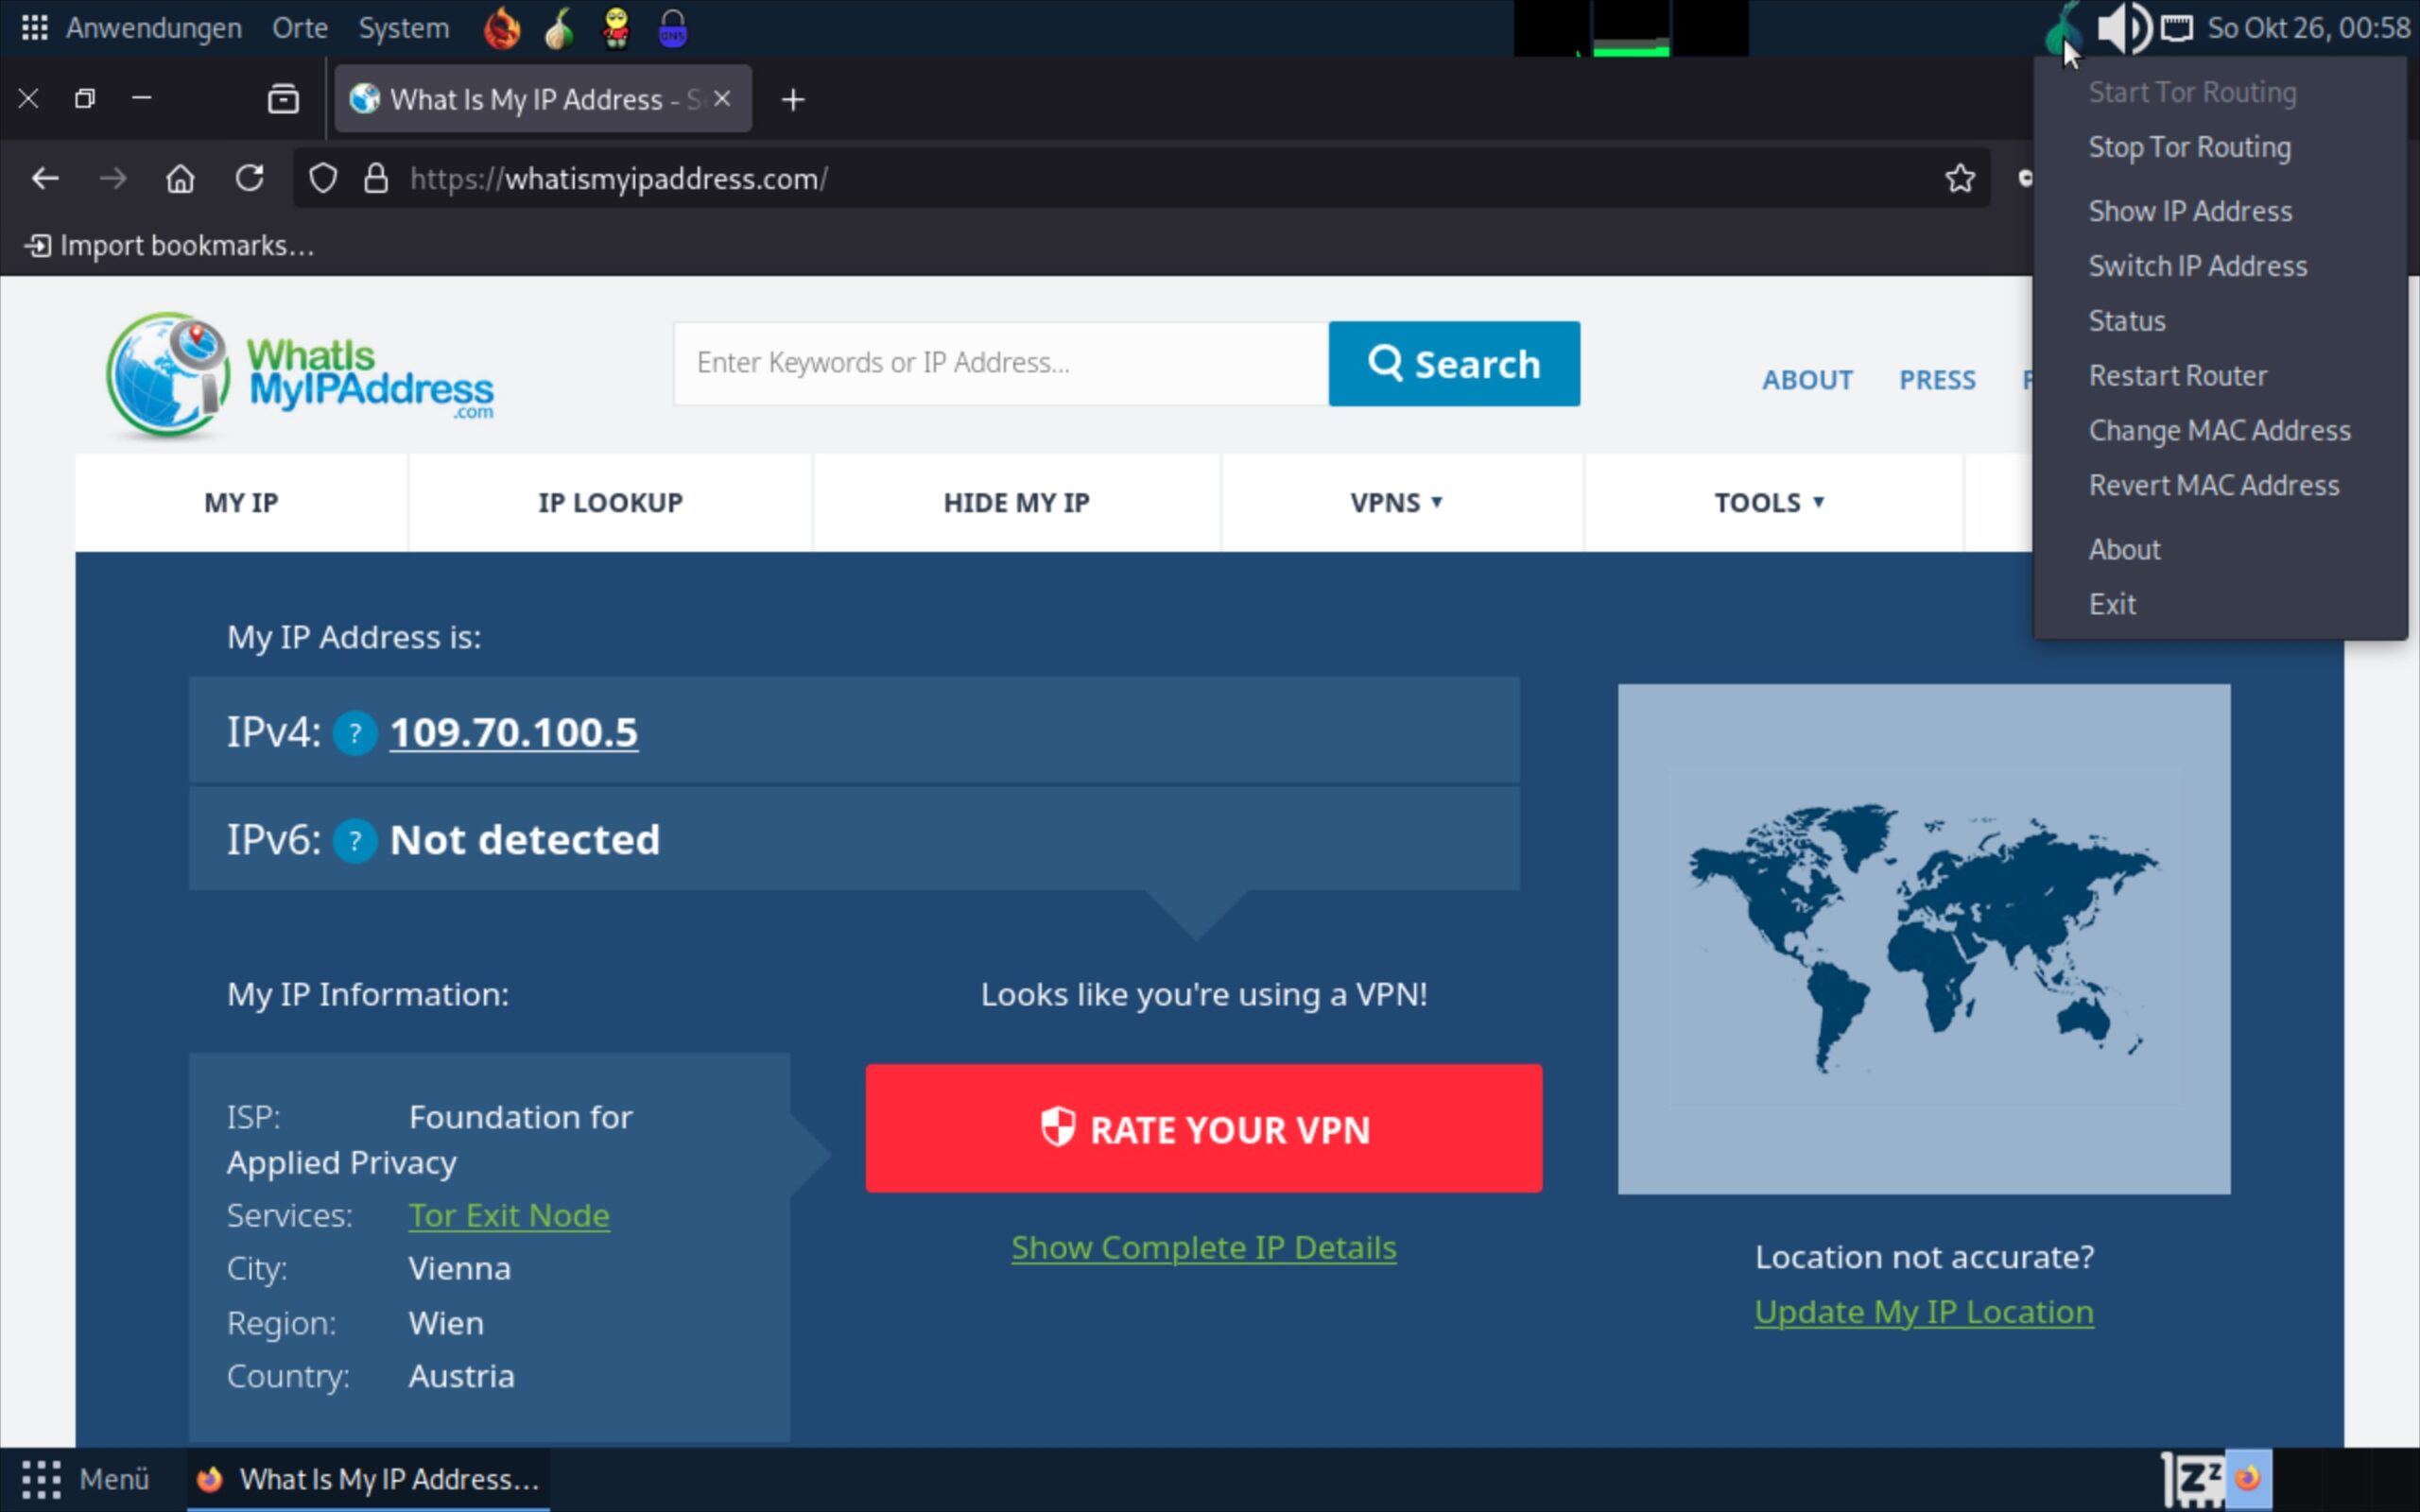
Task: Expand the VPNS dropdown menu
Action: tap(1396, 503)
